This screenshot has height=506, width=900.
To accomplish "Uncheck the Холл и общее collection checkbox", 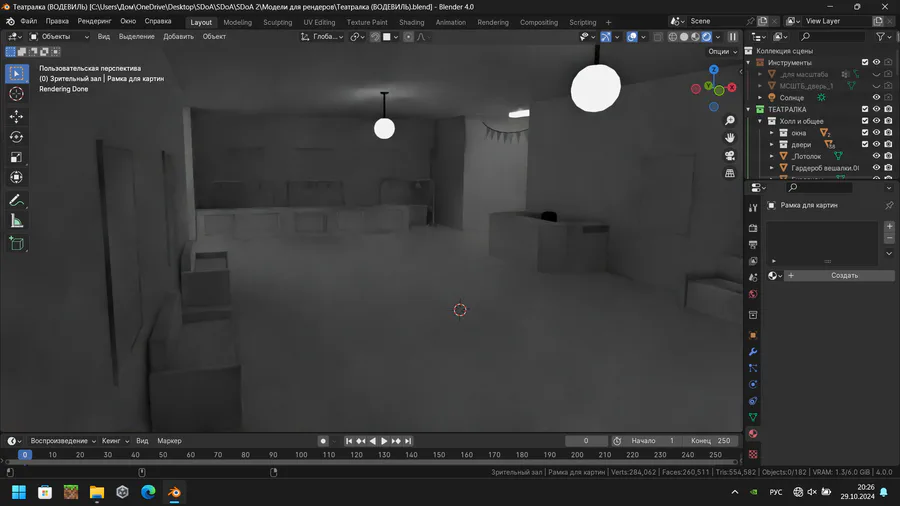I will (x=865, y=120).
